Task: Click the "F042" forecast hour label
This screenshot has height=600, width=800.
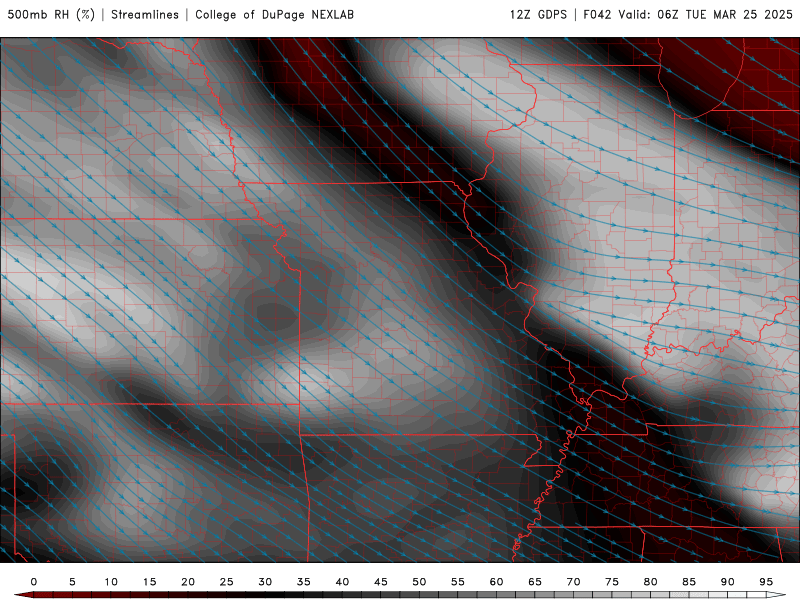Action: [597, 14]
